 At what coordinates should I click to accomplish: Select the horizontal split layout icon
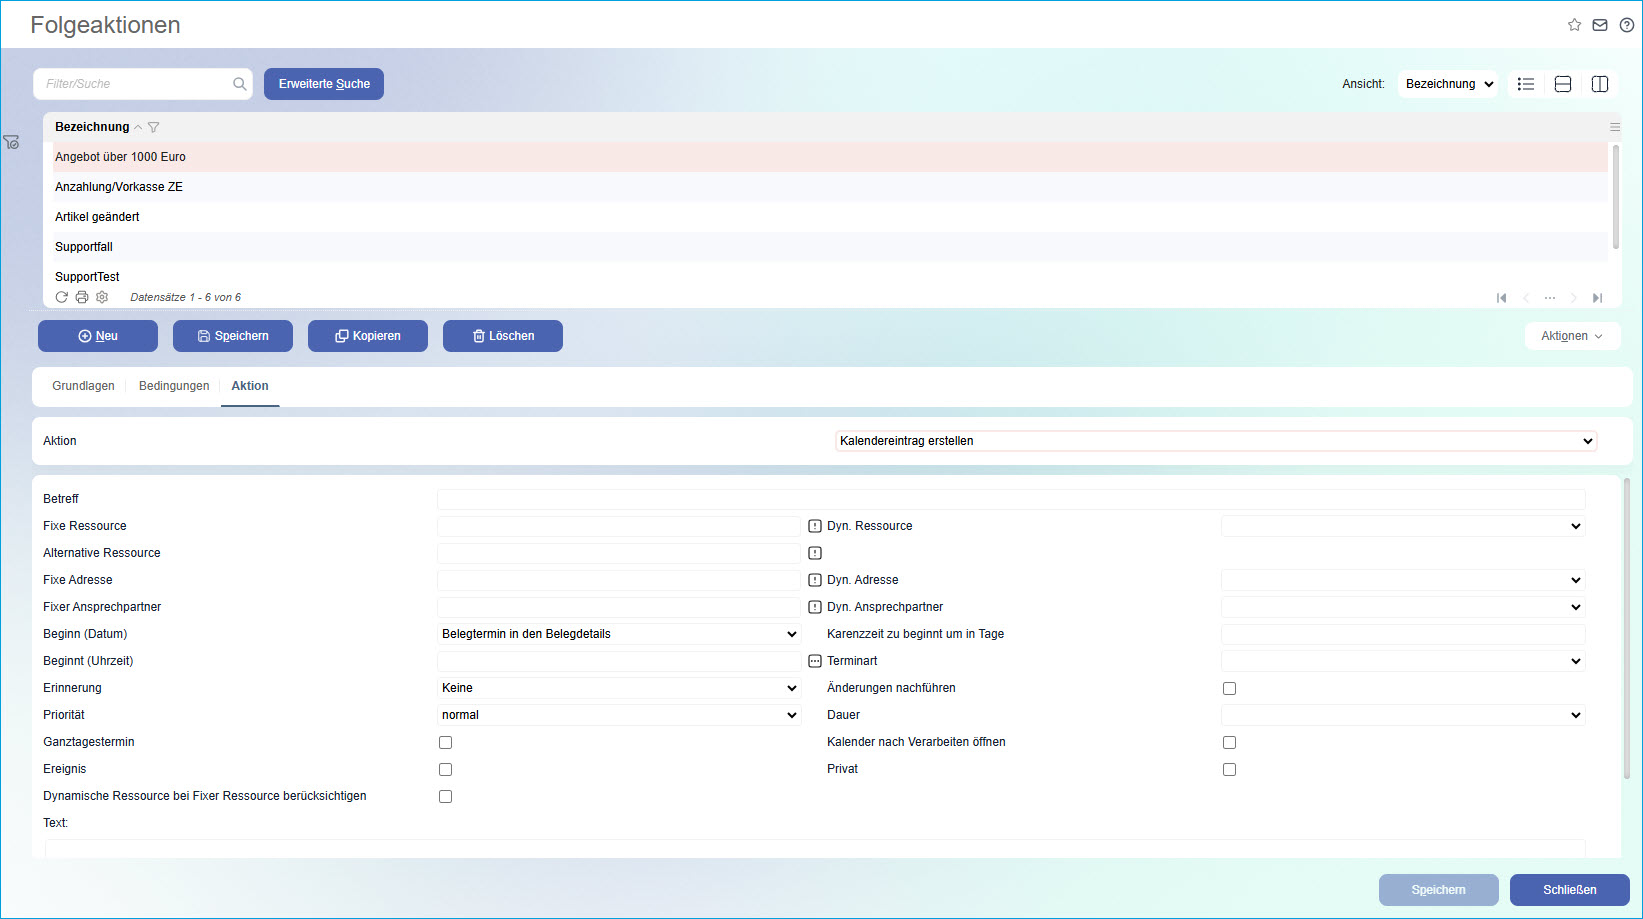click(x=1563, y=84)
